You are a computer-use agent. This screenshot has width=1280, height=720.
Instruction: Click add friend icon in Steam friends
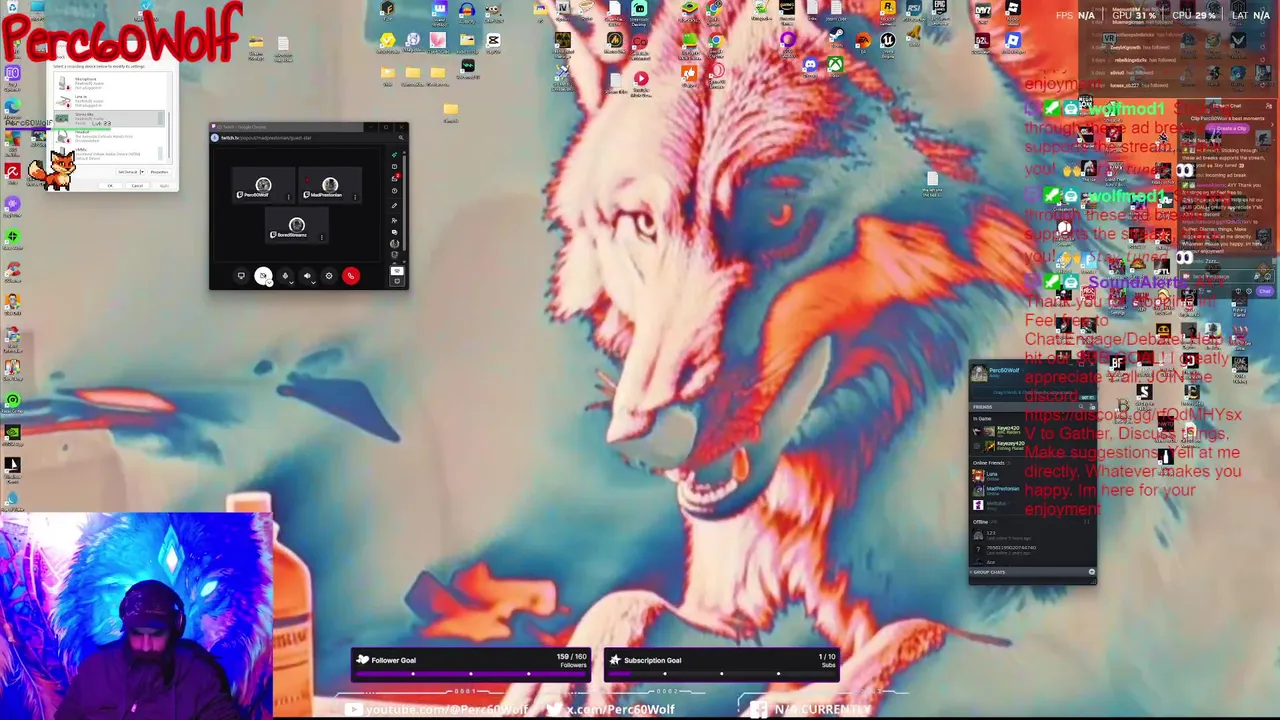point(1092,407)
